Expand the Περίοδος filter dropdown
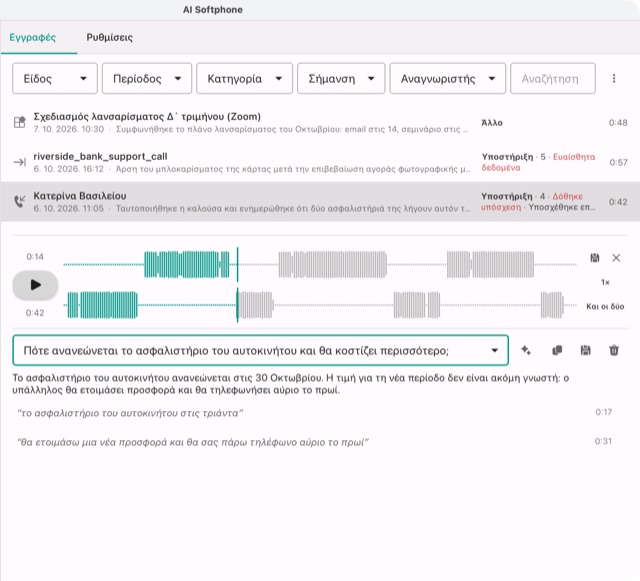This screenshot has width=640, height=581. (147, 78)
